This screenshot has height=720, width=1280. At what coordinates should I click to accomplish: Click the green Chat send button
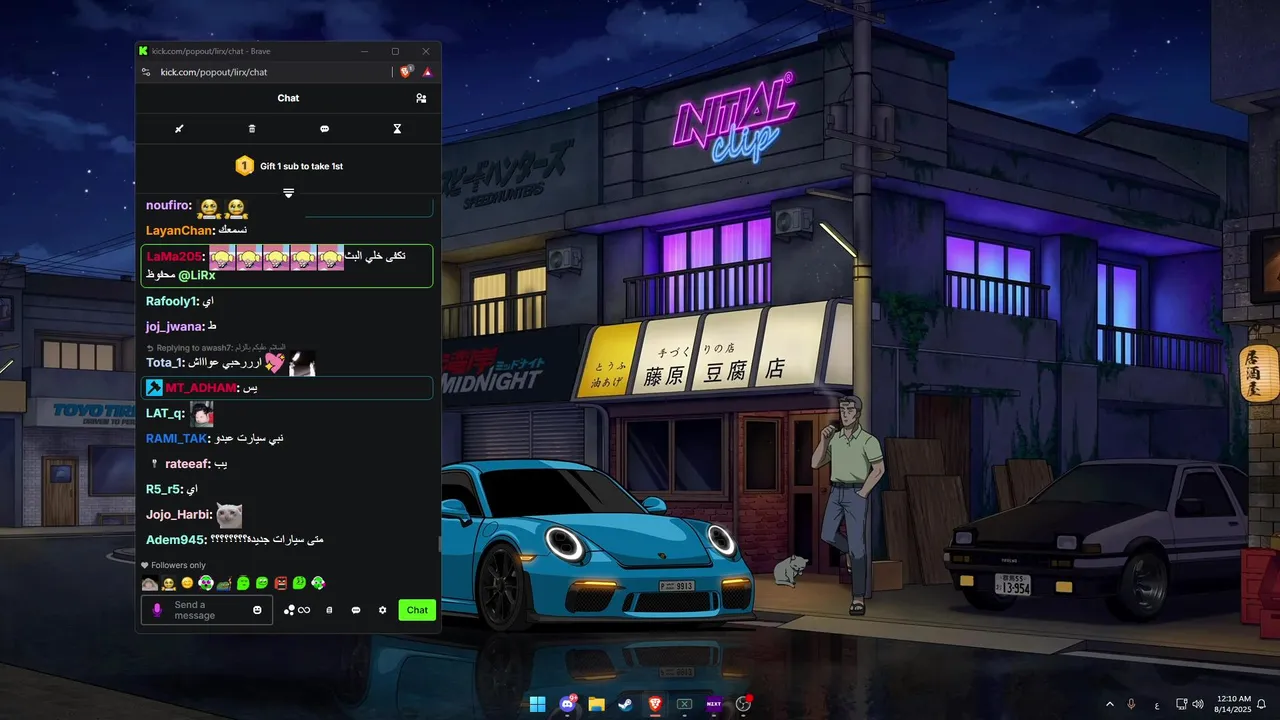(417, 610)
